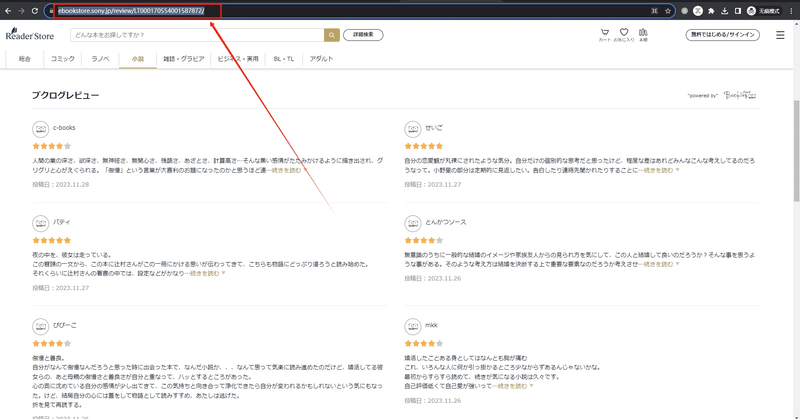Screen dimensions: 800x419
Task: Open the shopping cart icon
Action: pyautogui.click(x=605, y=34)
